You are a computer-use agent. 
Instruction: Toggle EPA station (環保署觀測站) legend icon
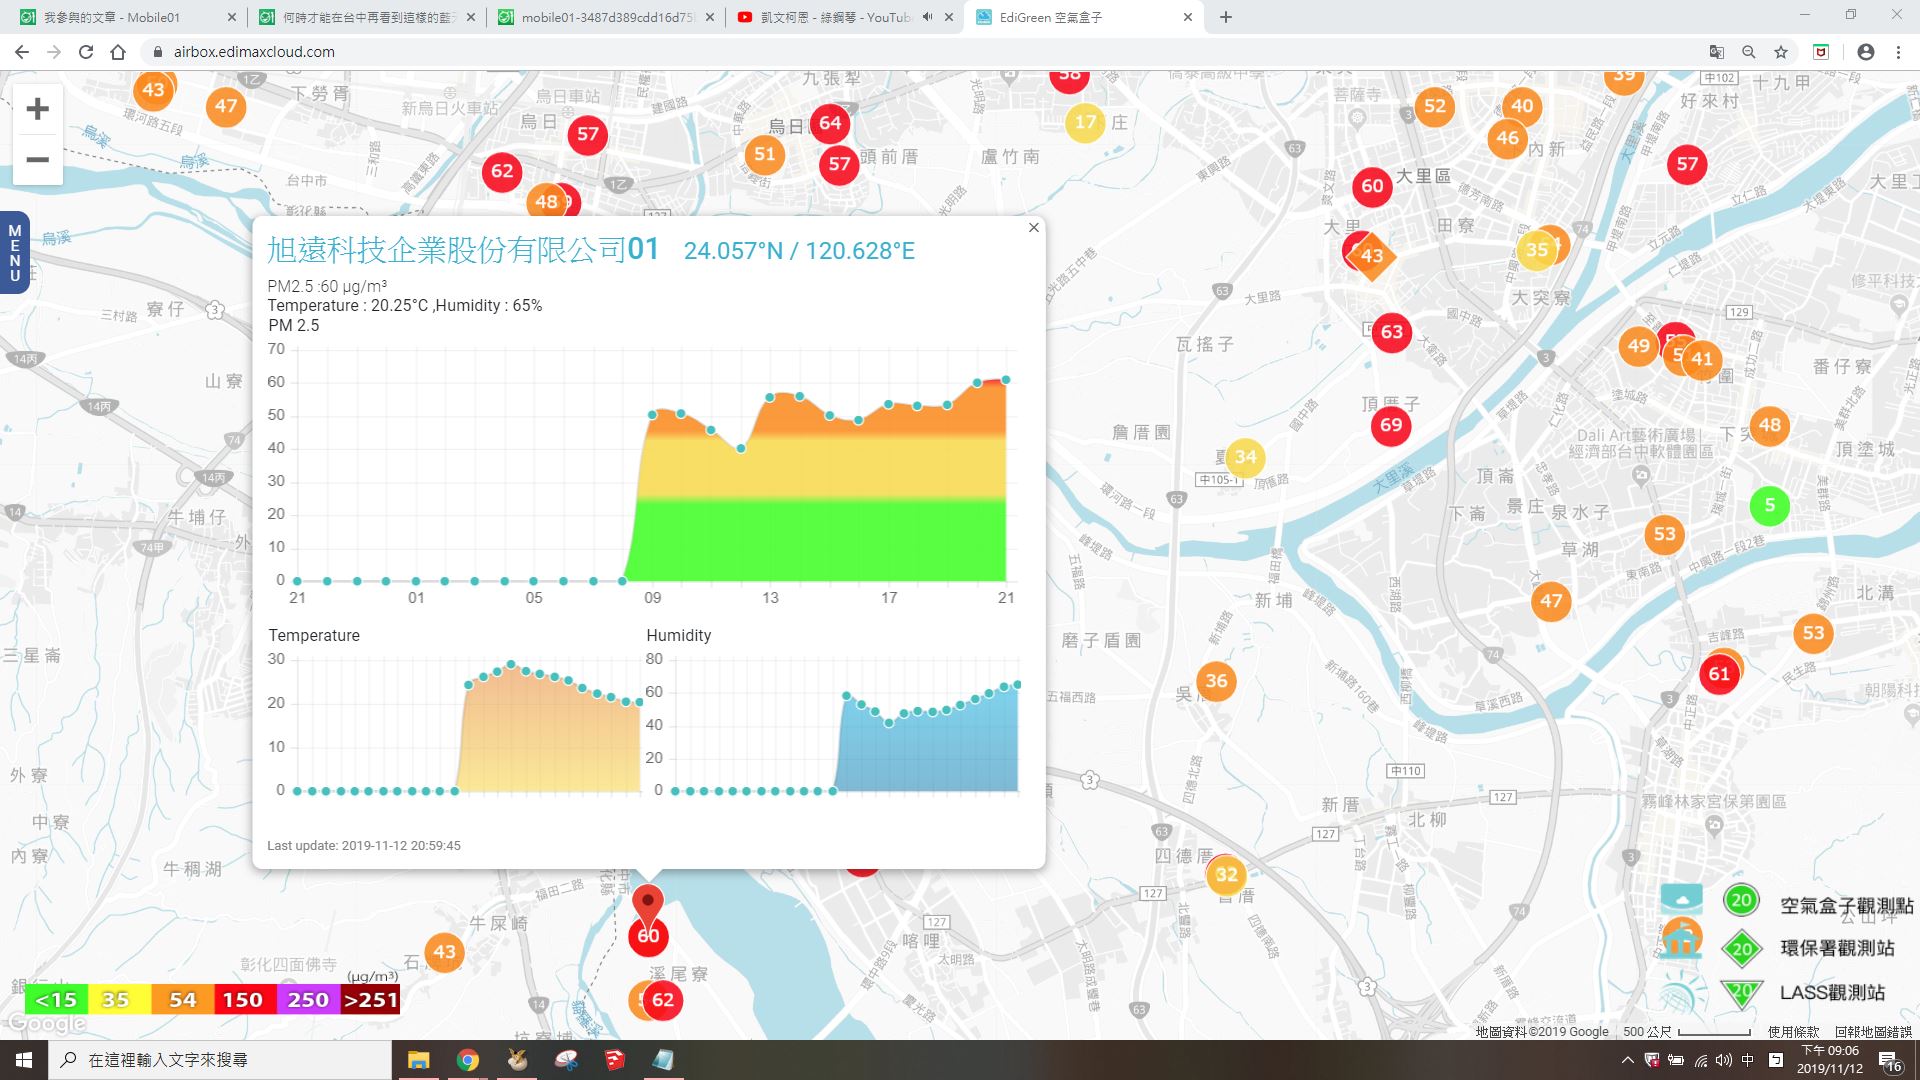coord(1742,948)
